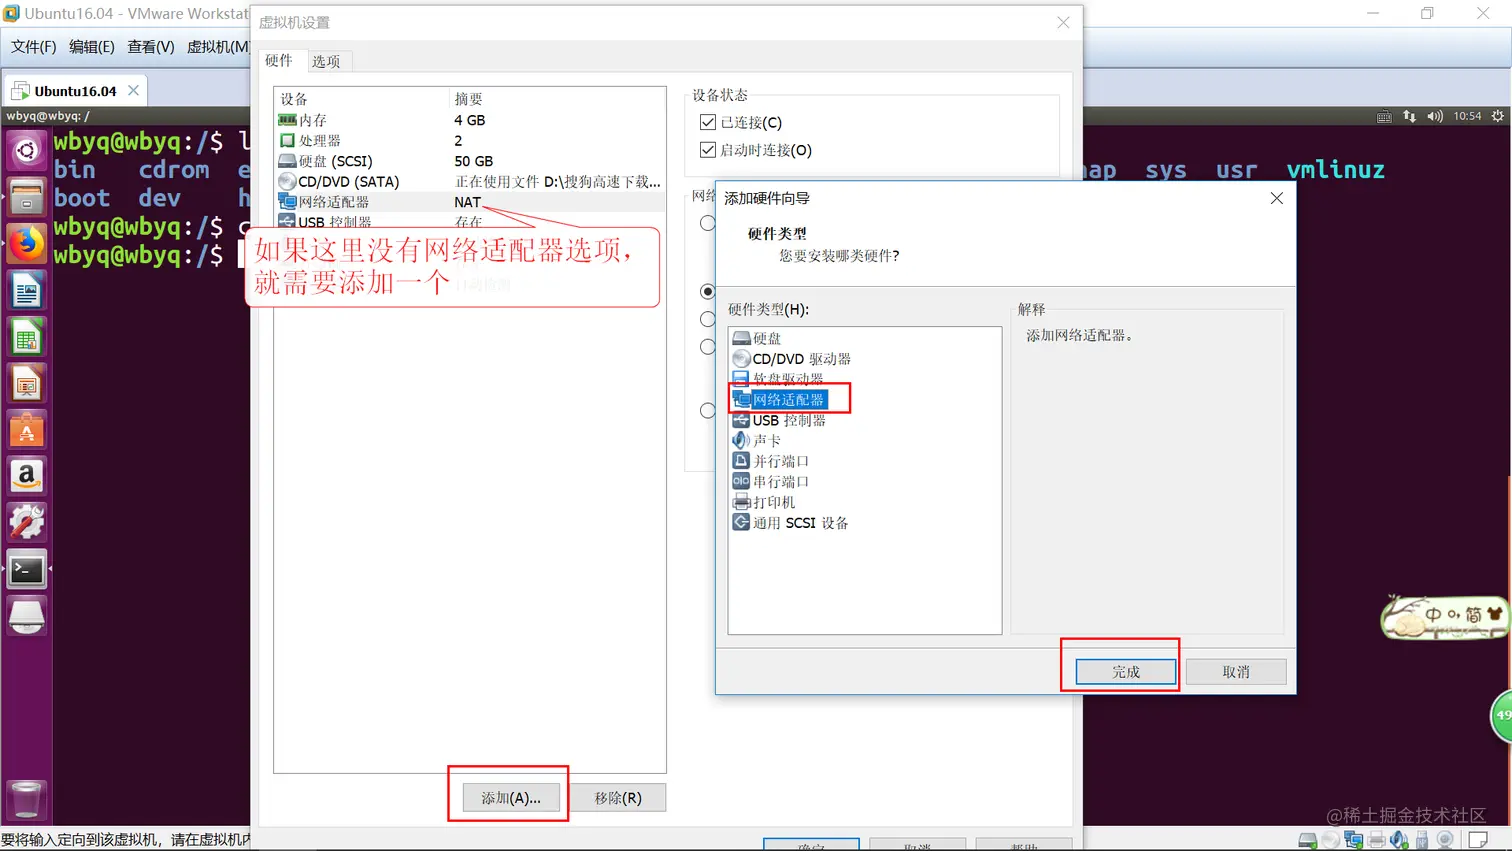Select 声卡 in hardware type list
Image resolution: width=1512 pixels, height=851 pixels.
click(x=757, y=441)
